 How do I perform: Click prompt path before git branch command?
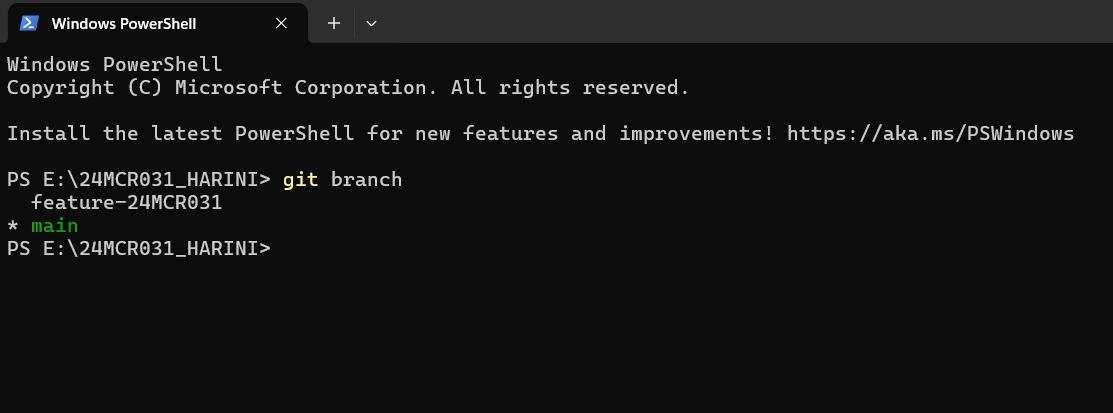138,180
